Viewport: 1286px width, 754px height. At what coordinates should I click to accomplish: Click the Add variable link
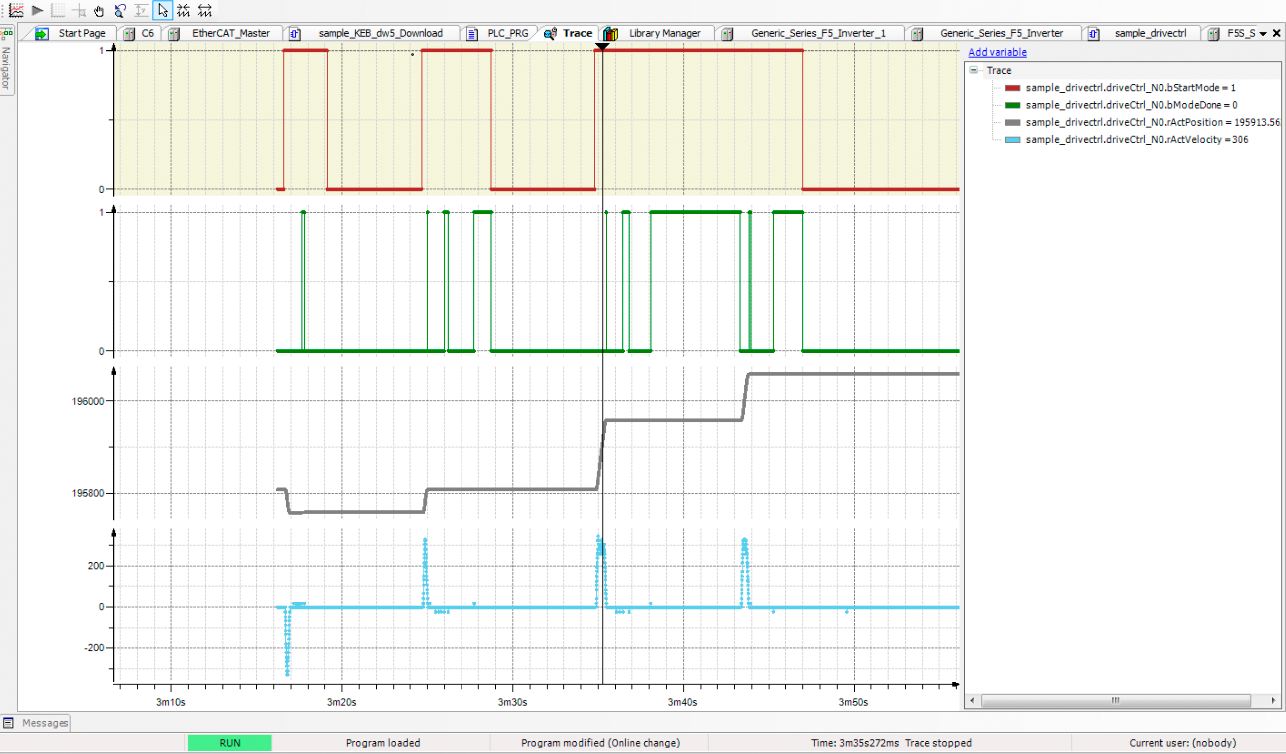(997, 52)
